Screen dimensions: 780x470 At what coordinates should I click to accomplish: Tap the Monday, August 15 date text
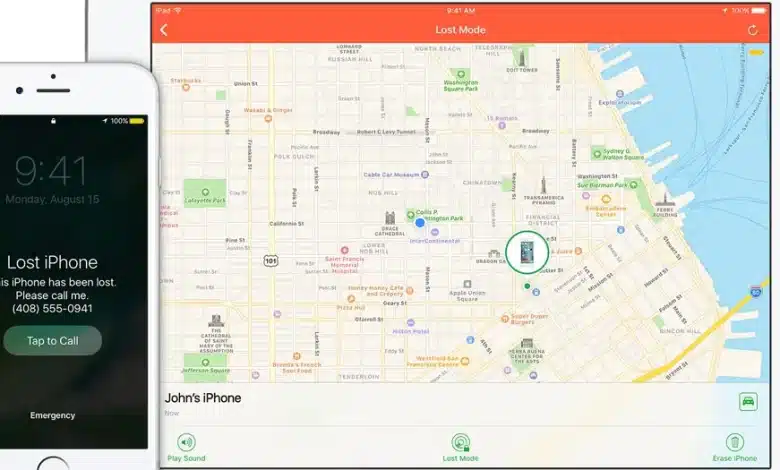[52, 199]
